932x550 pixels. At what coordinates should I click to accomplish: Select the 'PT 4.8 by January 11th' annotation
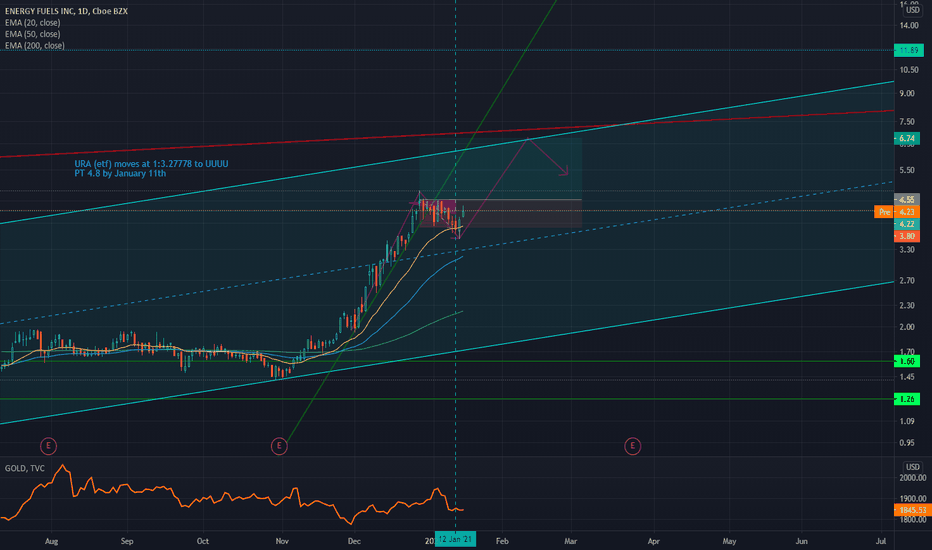coord(120,174)
